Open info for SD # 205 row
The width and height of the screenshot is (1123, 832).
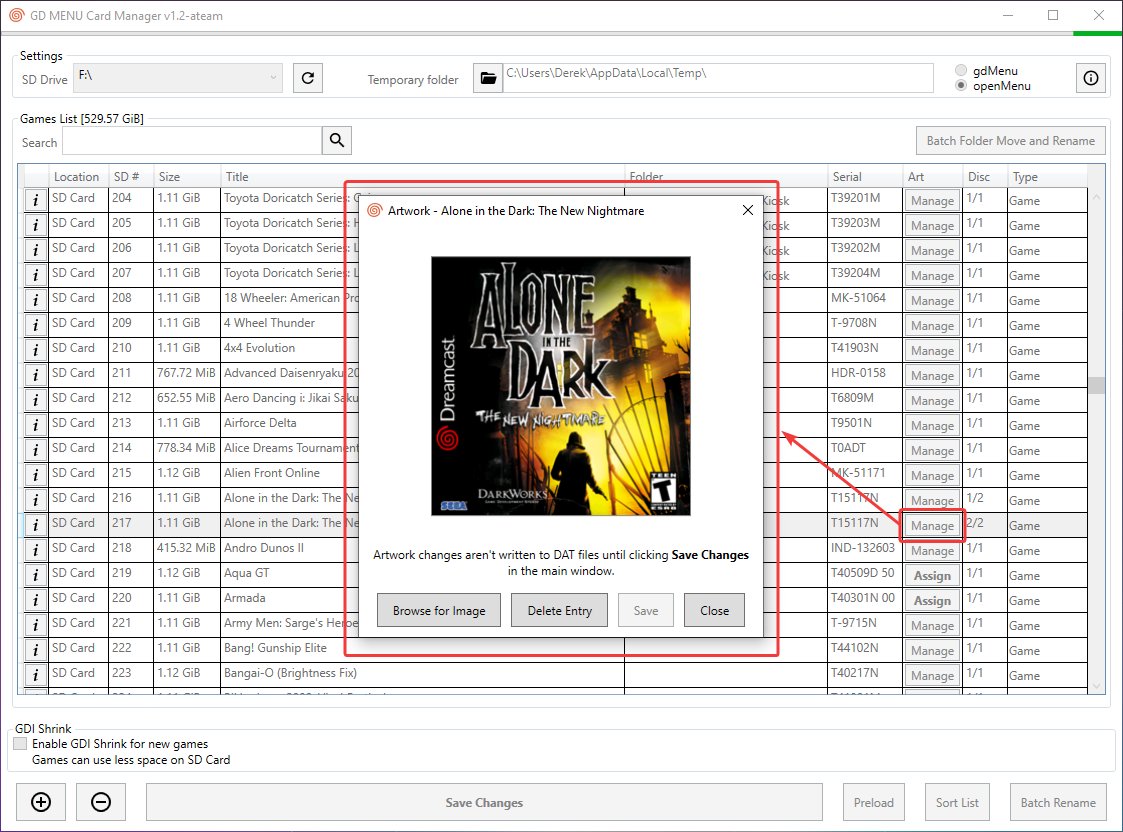[x=36, y=225]
